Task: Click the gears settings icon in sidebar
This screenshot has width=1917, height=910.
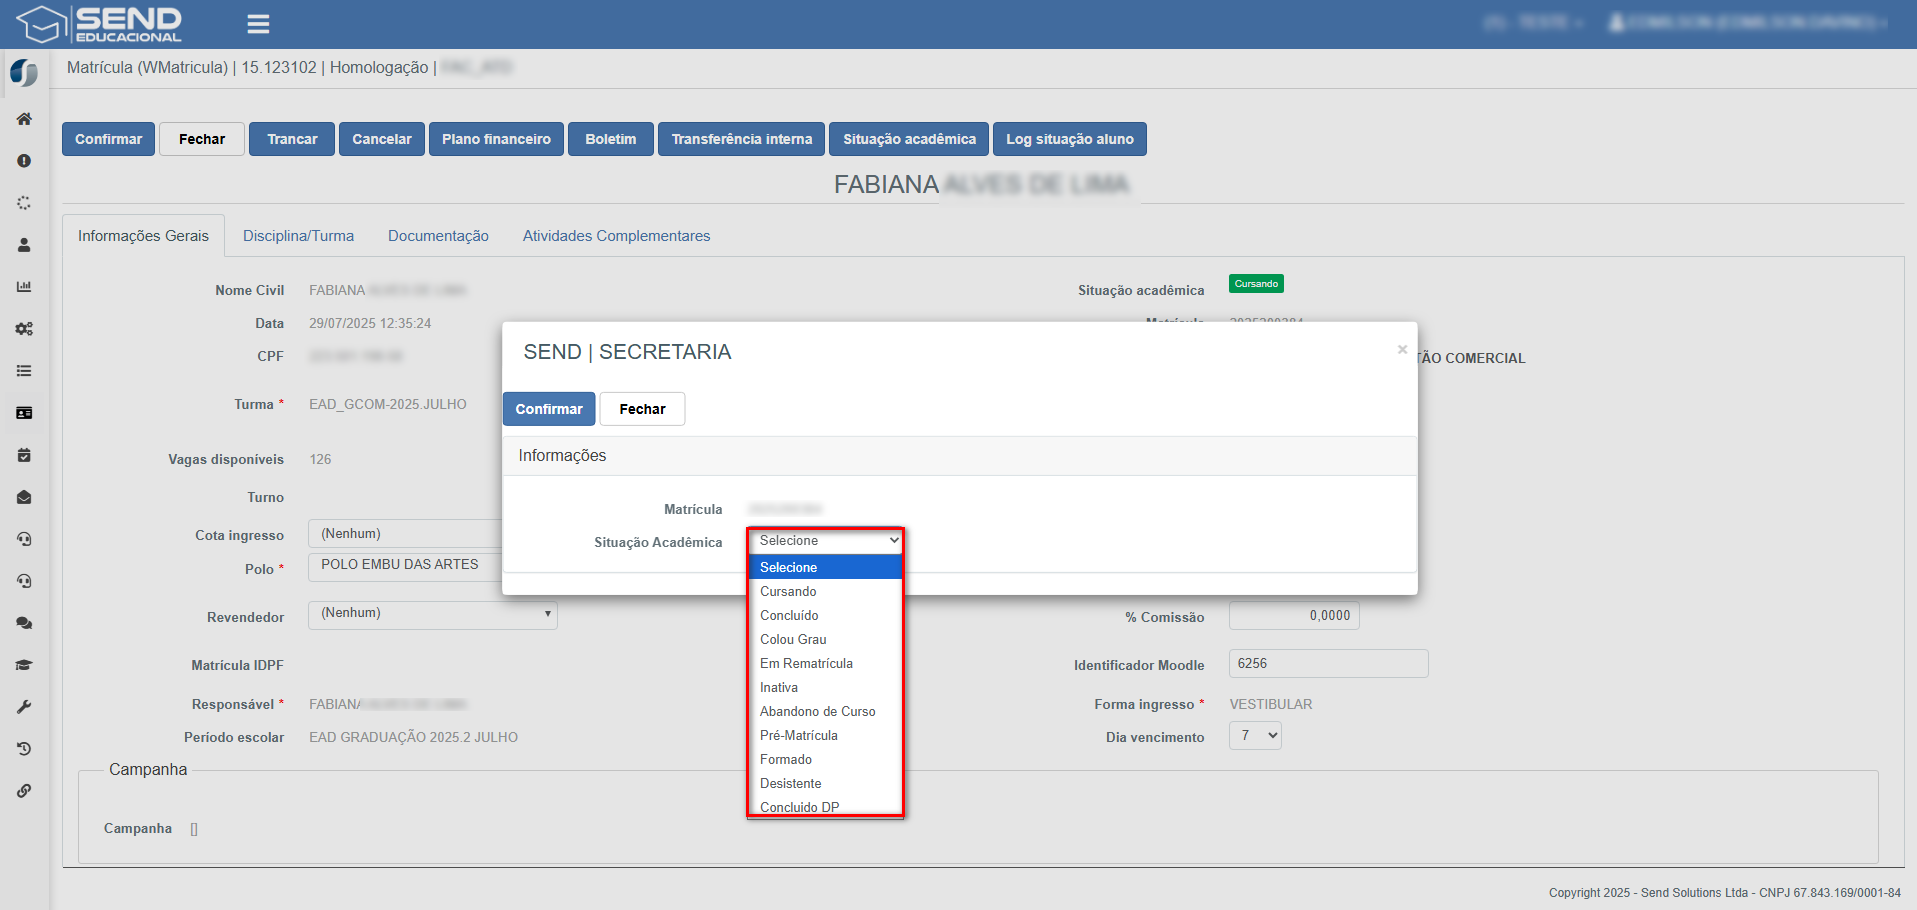Action: [x=24, y=329]
